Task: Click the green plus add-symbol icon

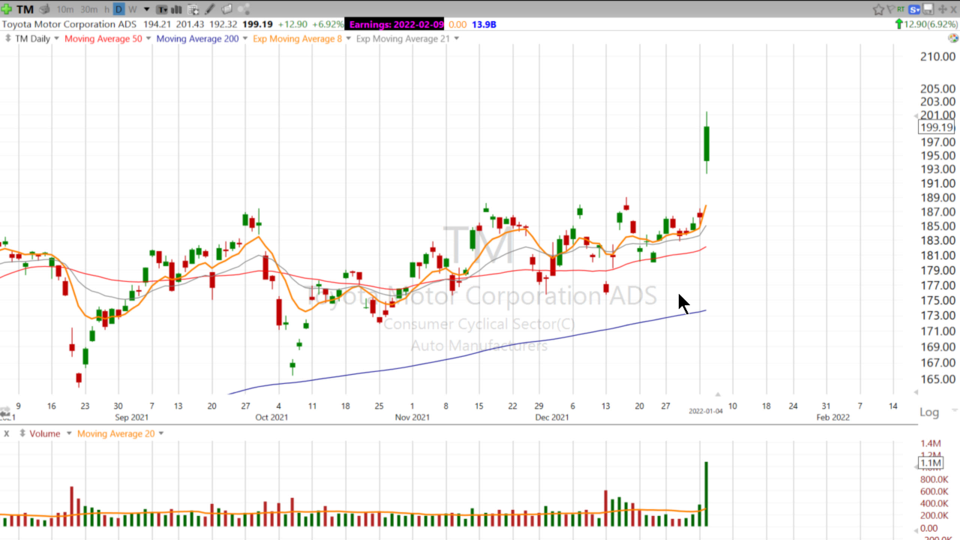Action: pyautogui.click(x=8, y=9)
